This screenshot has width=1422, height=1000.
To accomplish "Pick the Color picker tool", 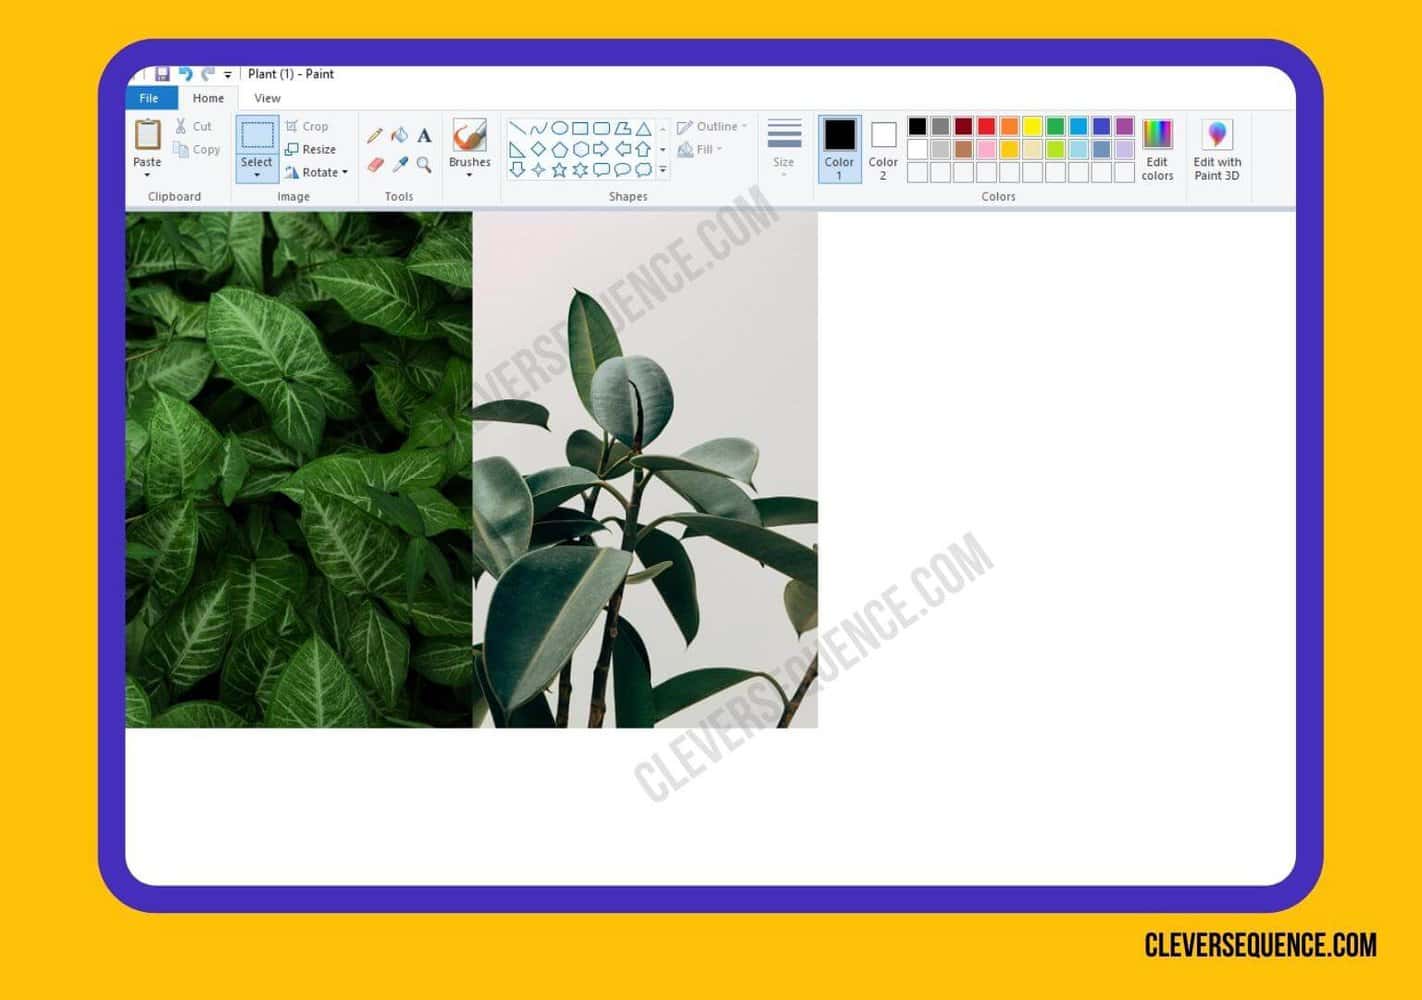I will tap(399, 165).
